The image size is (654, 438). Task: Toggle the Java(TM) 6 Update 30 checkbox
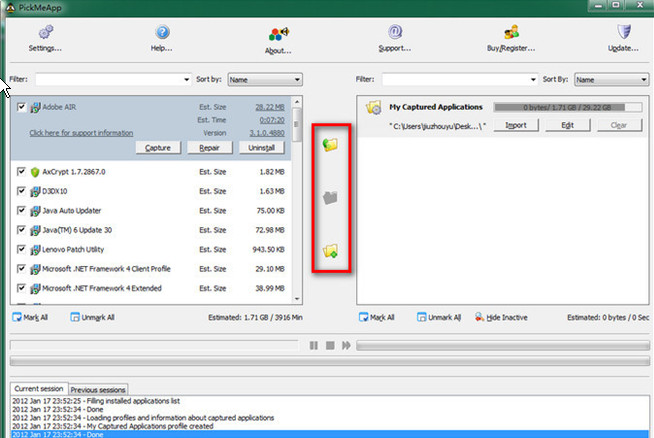tap(21, 230)
